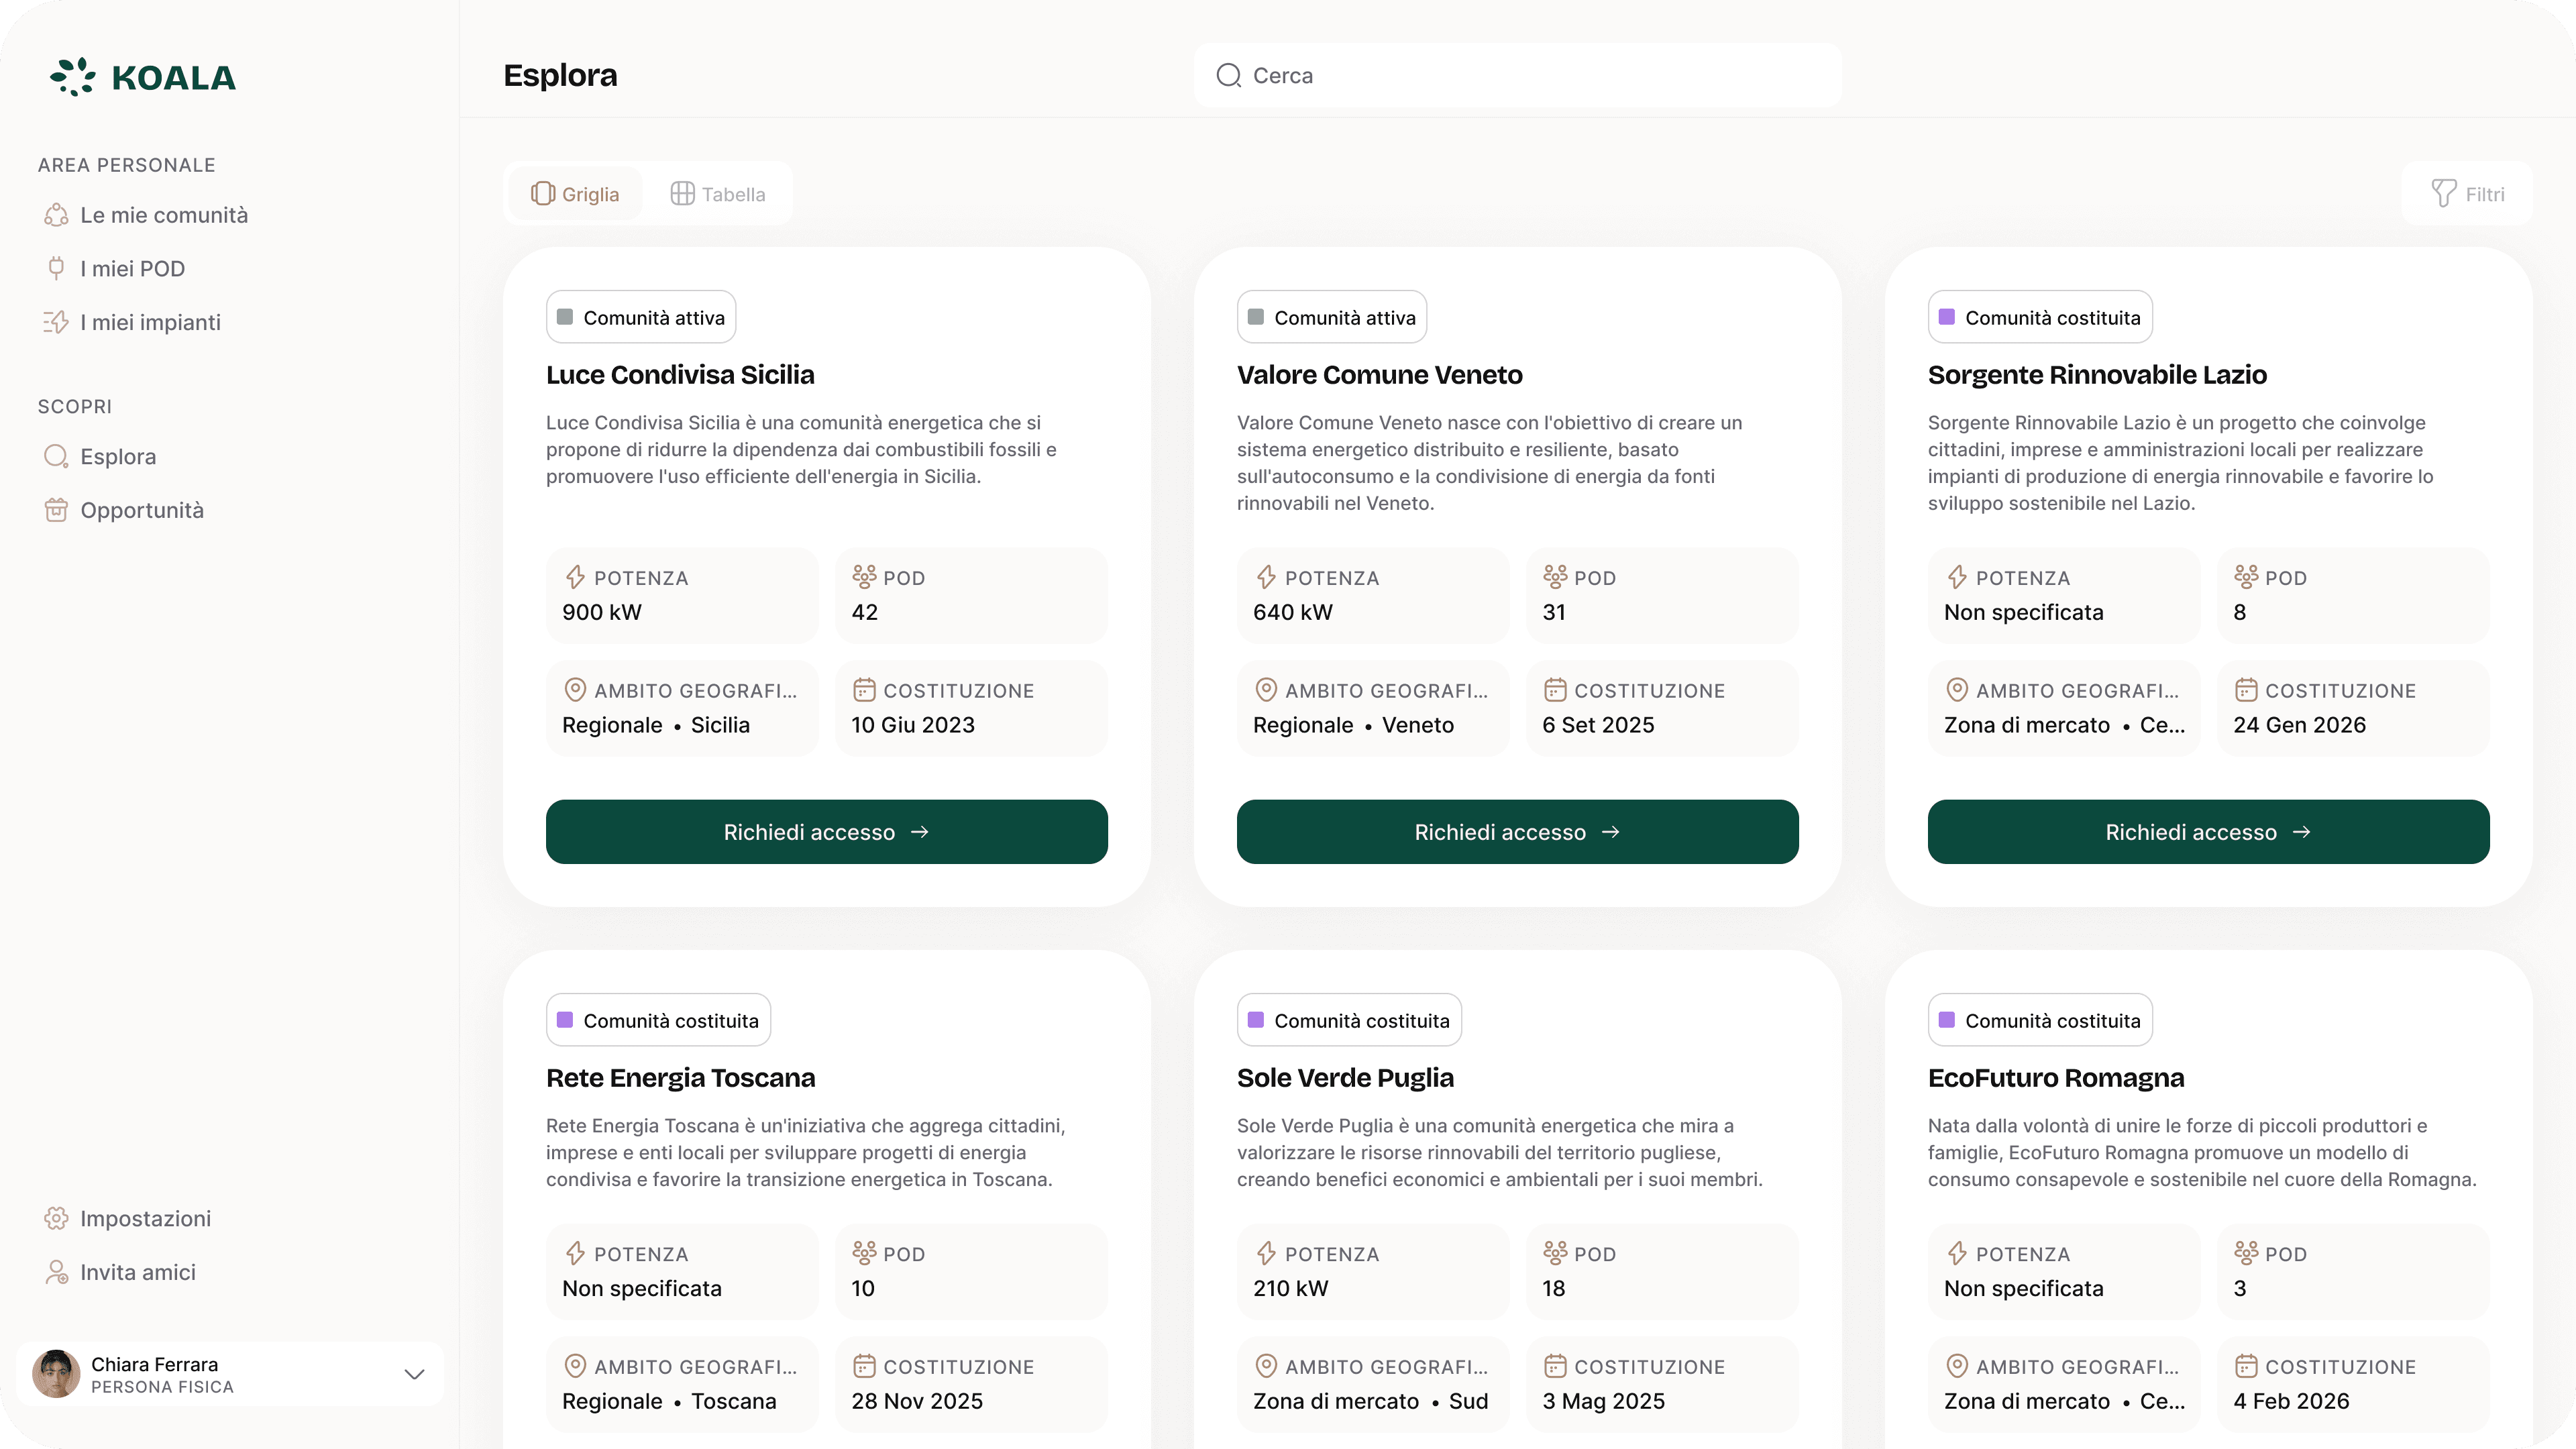The height and width of the screenshot is (1449, 2576).
Task: Click the Tabella grid icon
Action: 682,194
